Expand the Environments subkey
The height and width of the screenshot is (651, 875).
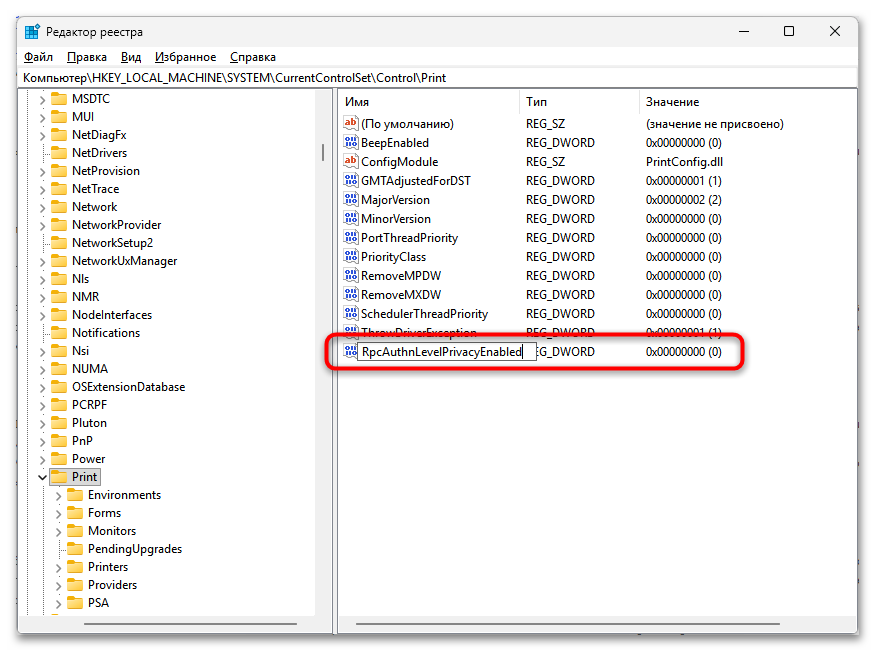pyautogui.click(x=59, y=495)
